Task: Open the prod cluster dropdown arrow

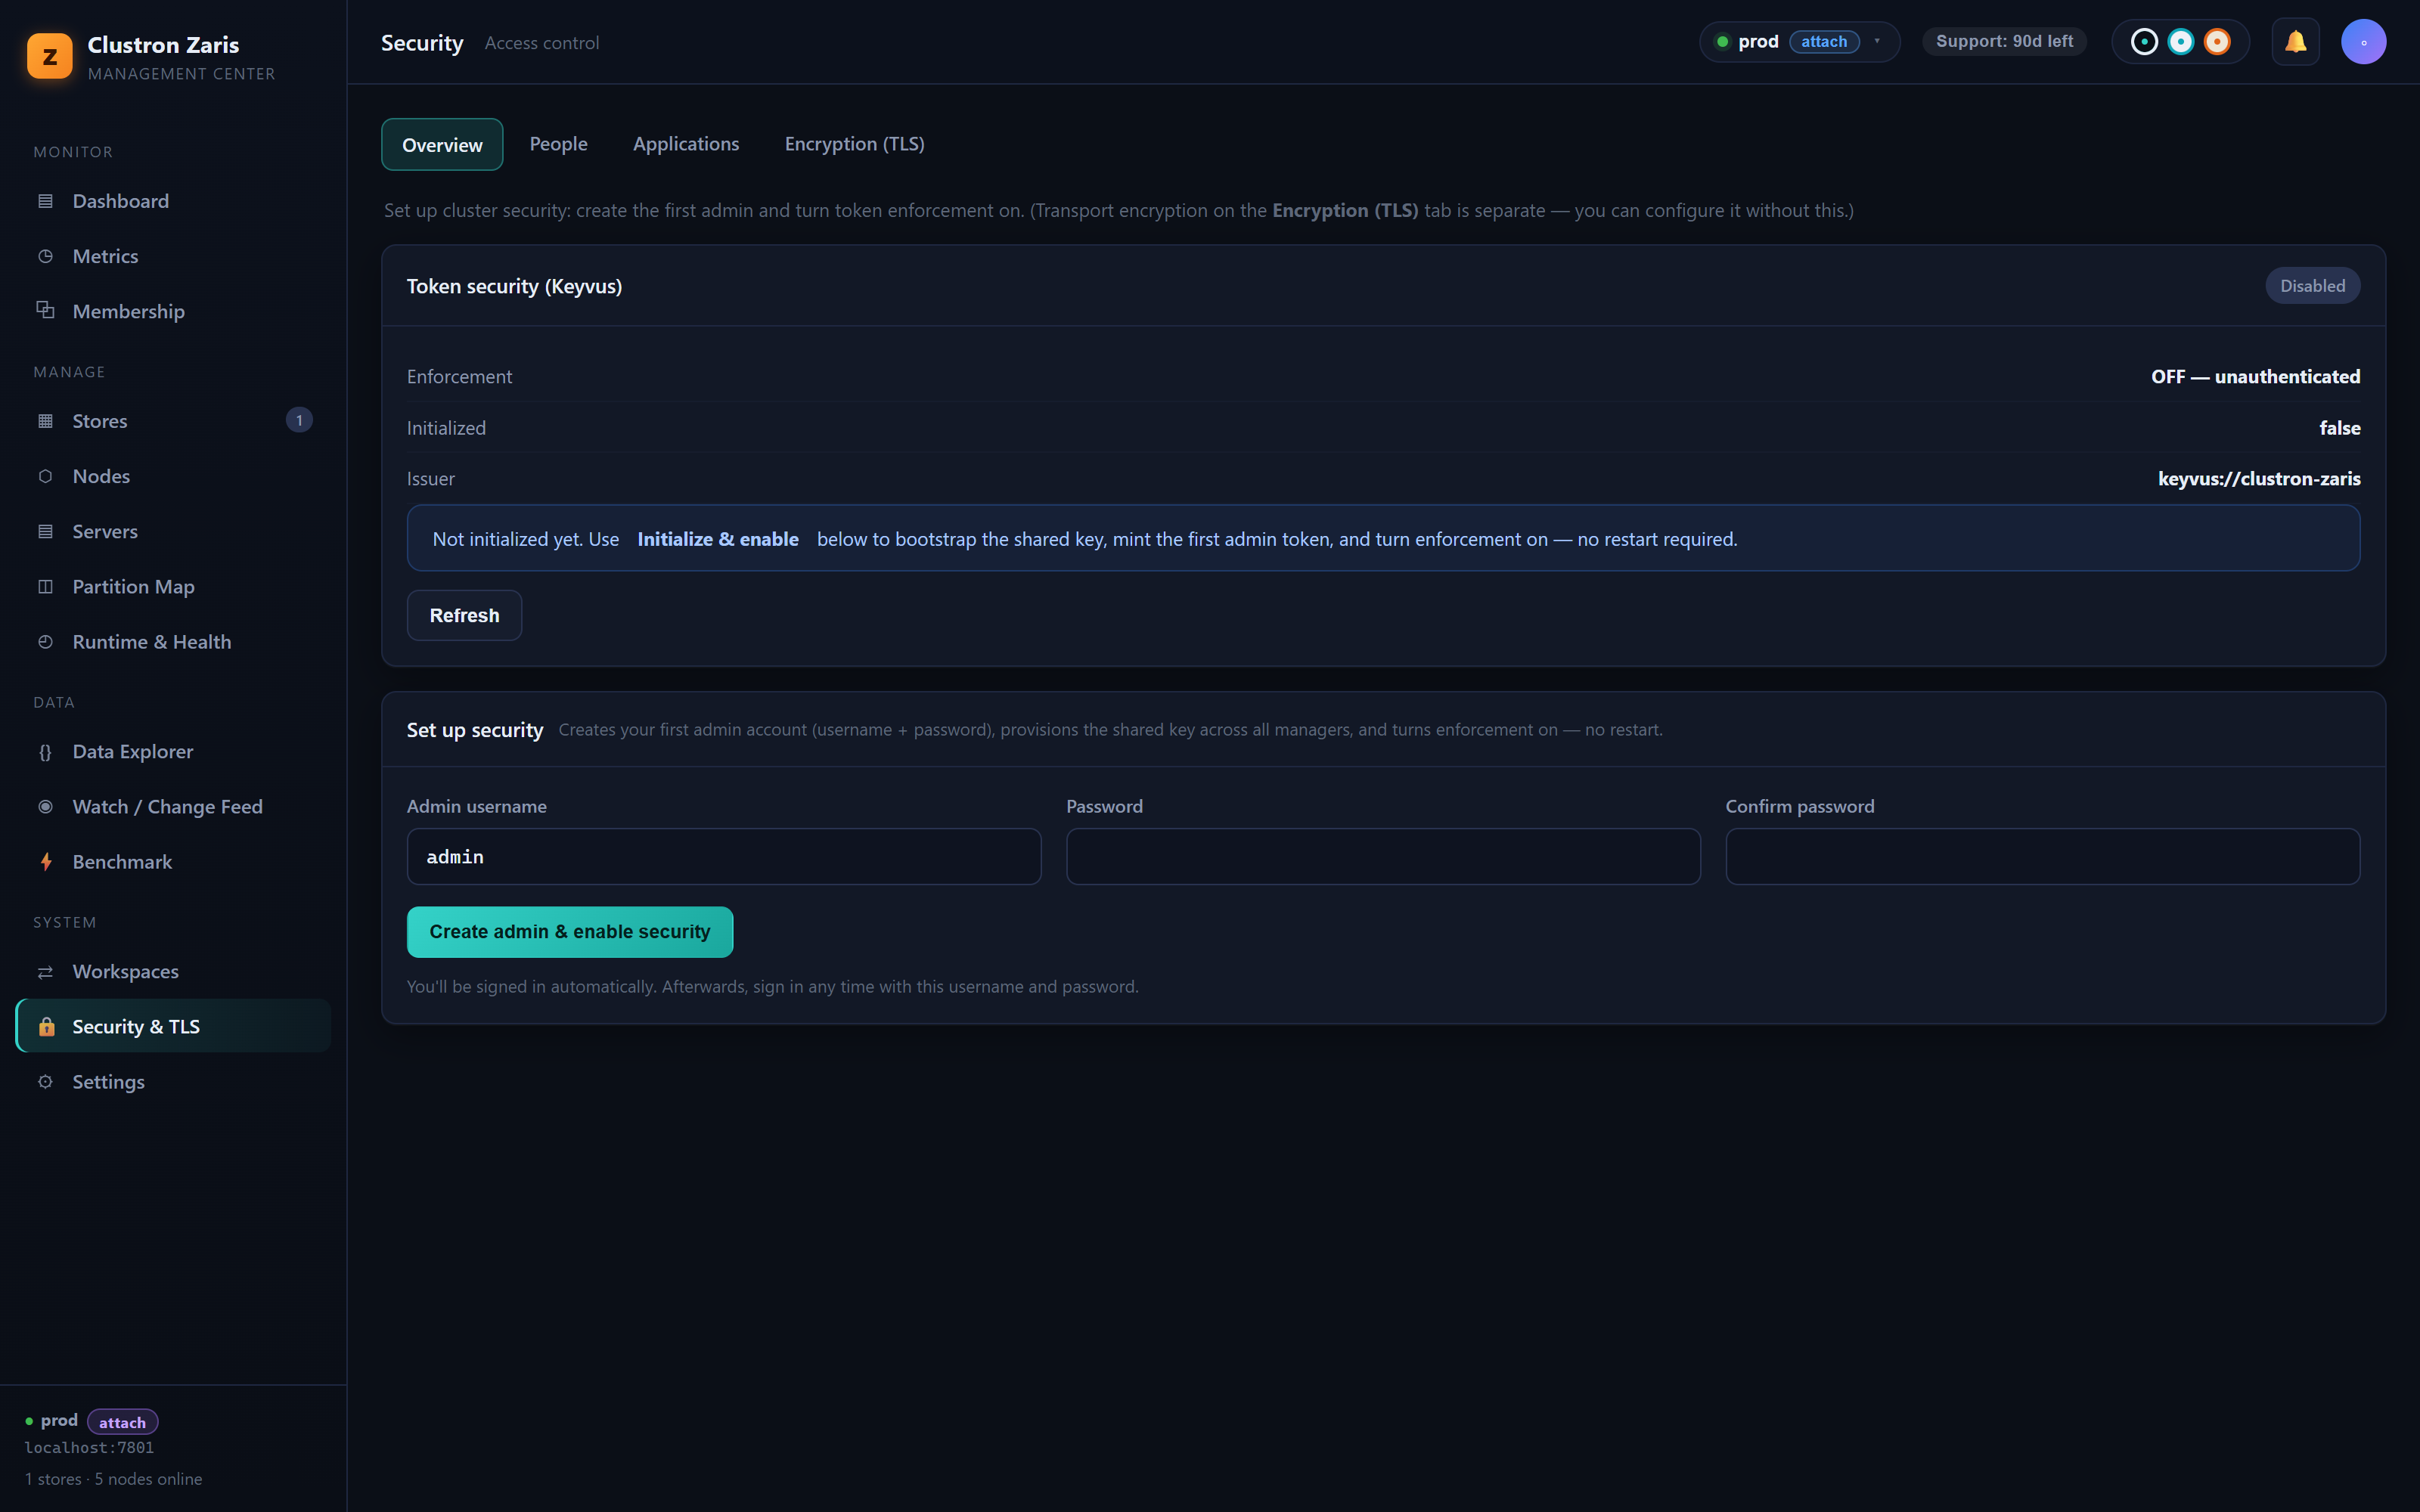Action: click(x=1877, y=42)
